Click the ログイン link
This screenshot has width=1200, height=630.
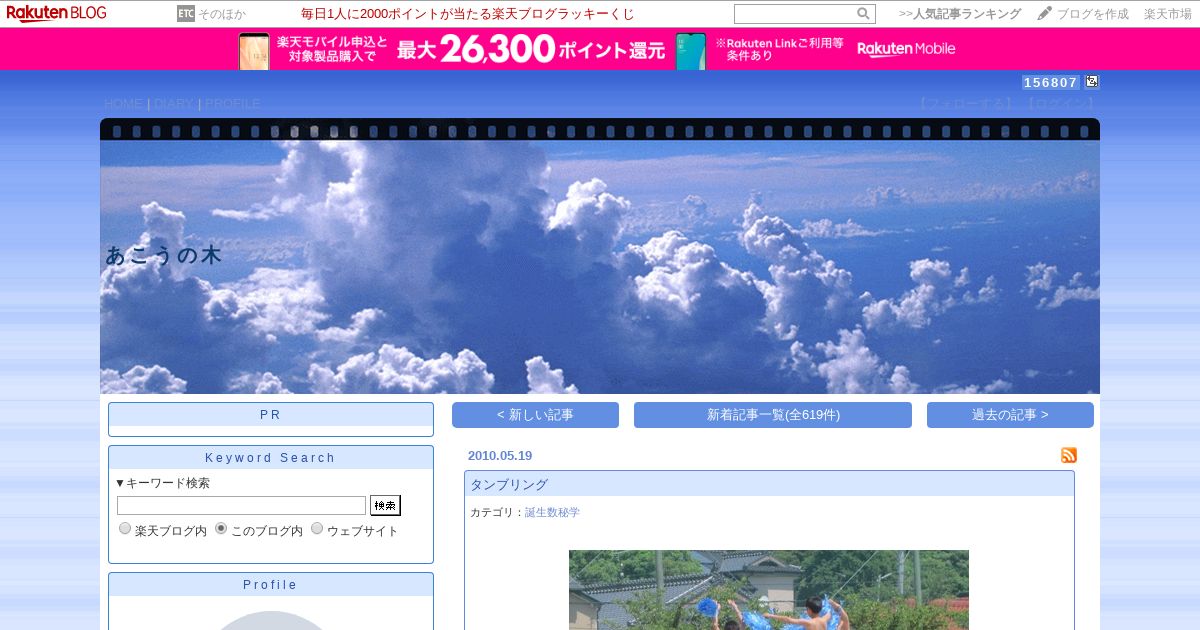(x=1059, y=103)
